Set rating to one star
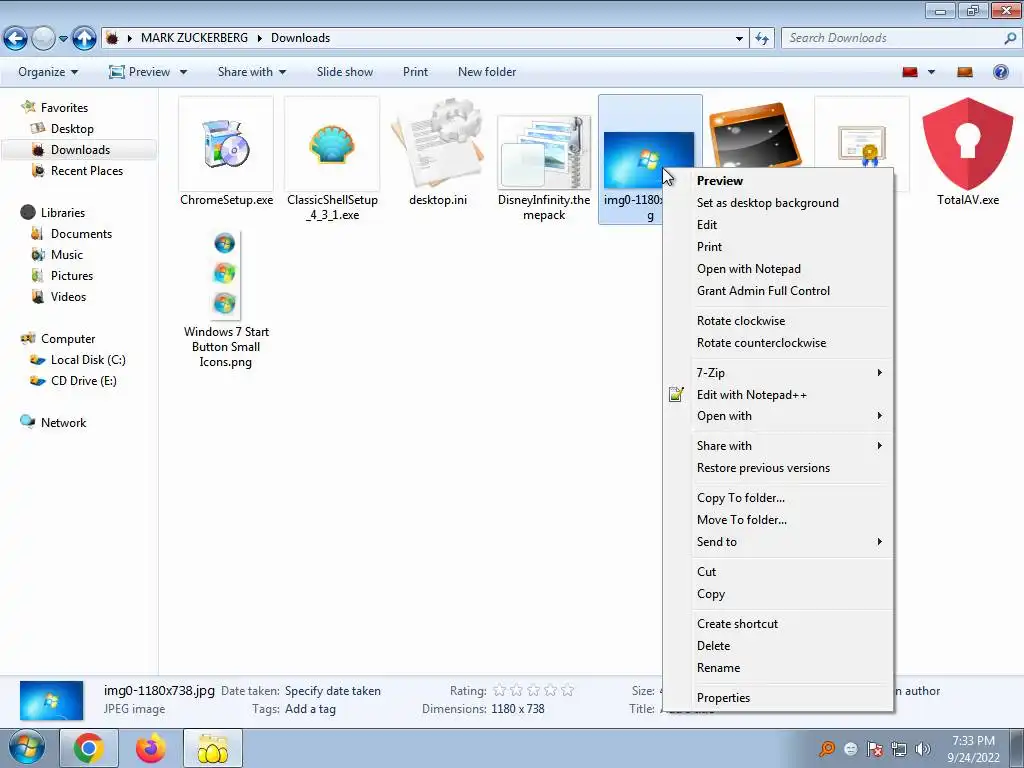Screen dimensions: 1024x768 point(500,690)
